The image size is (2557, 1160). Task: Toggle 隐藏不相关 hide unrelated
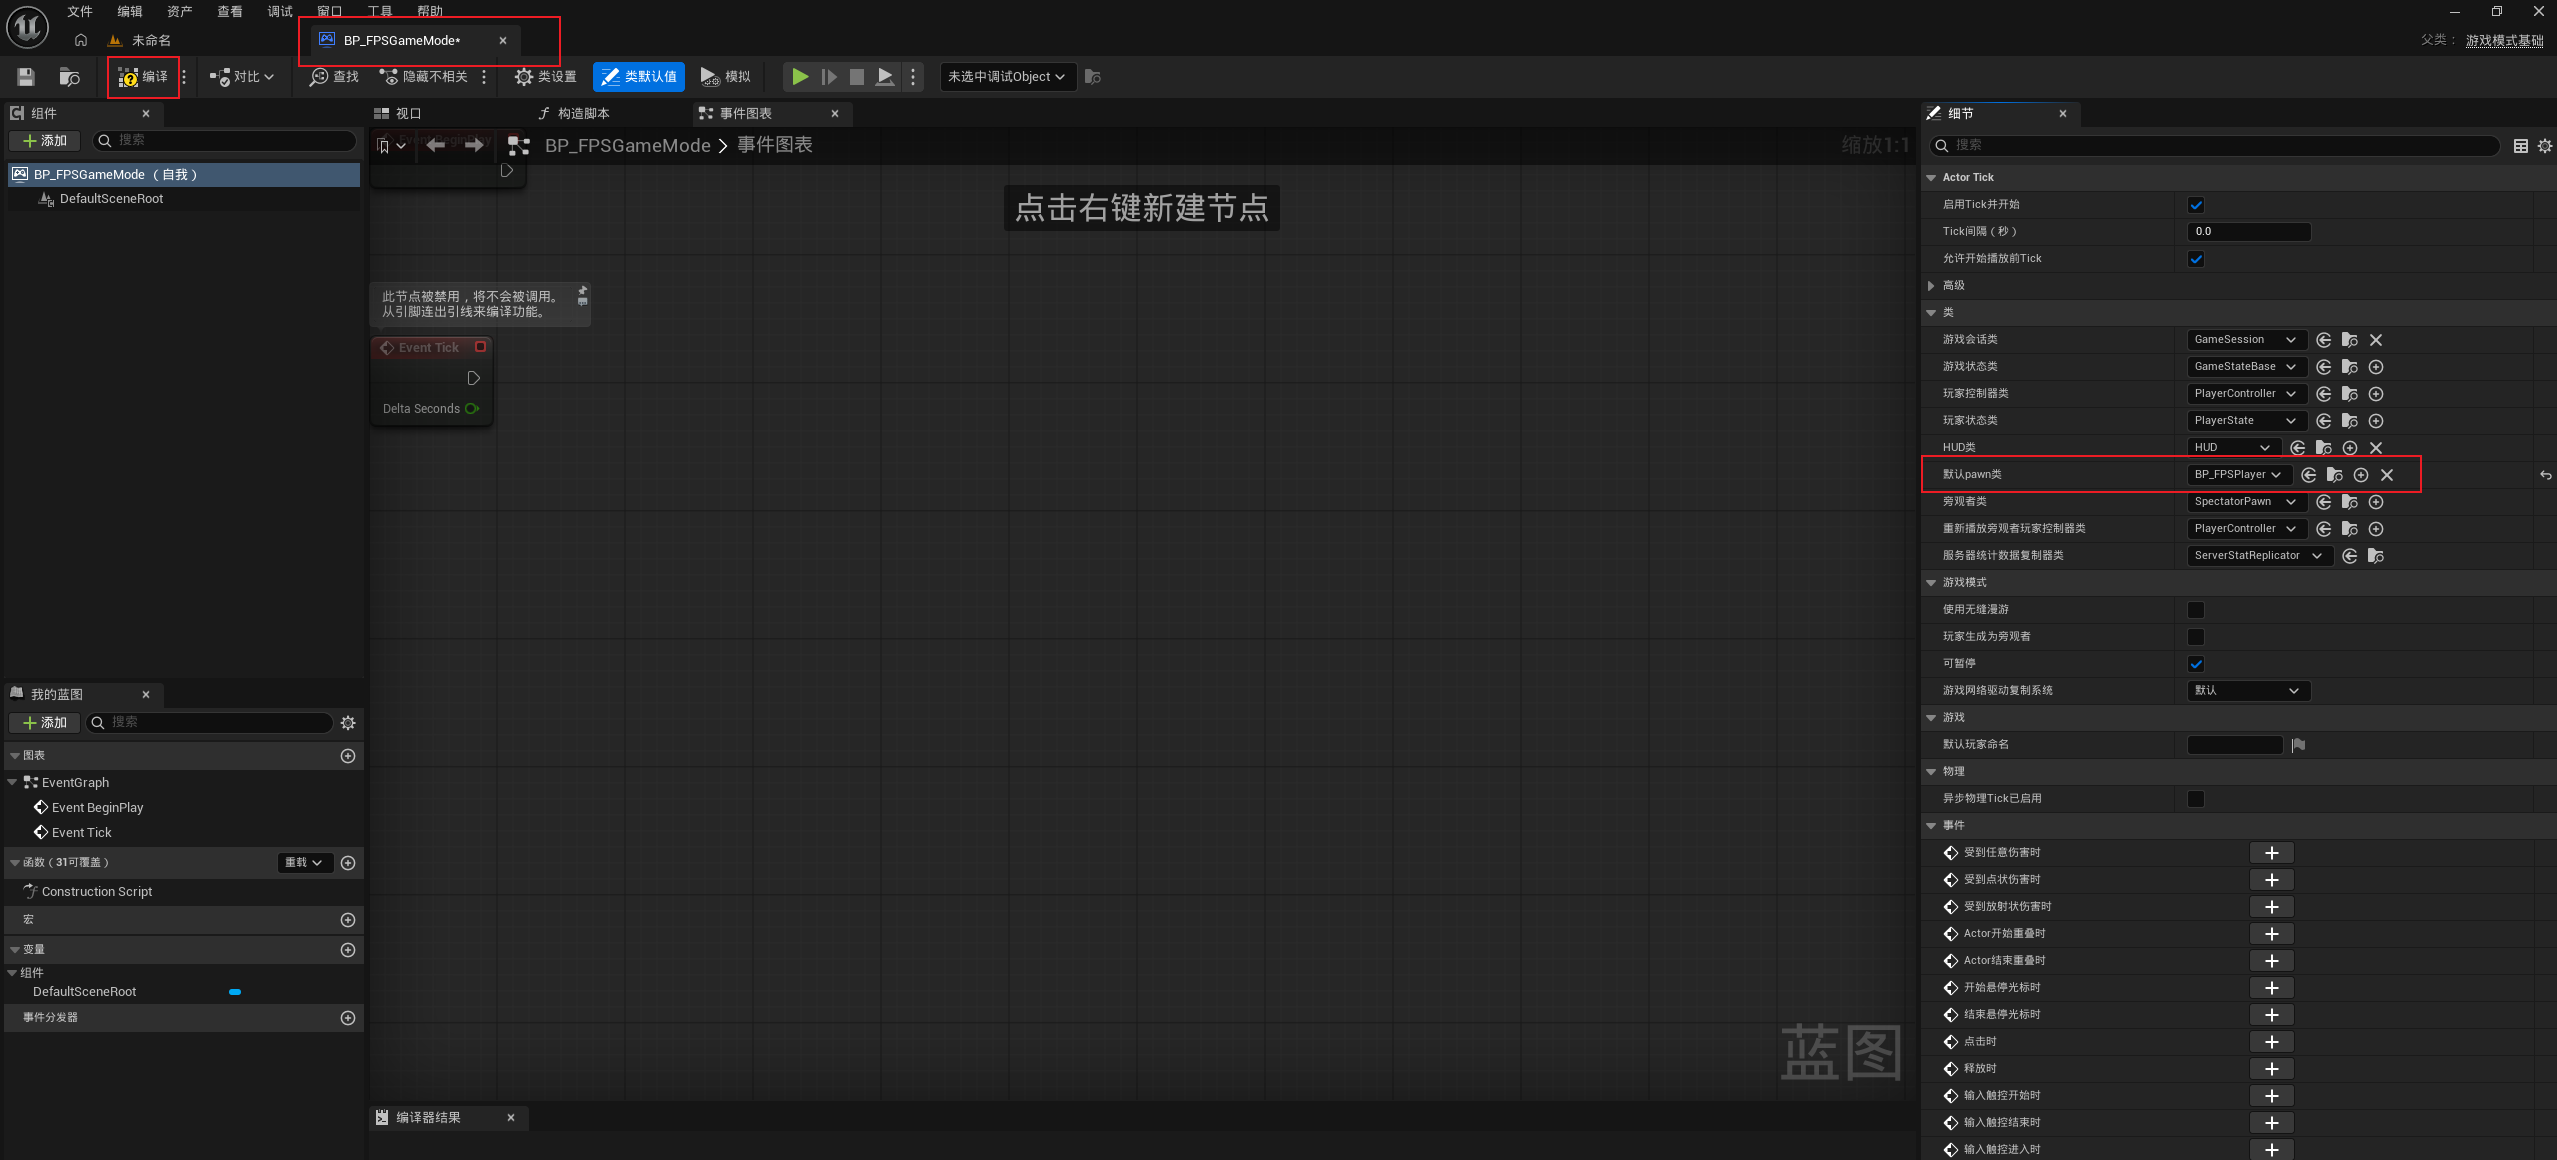[x=424, y=77]
